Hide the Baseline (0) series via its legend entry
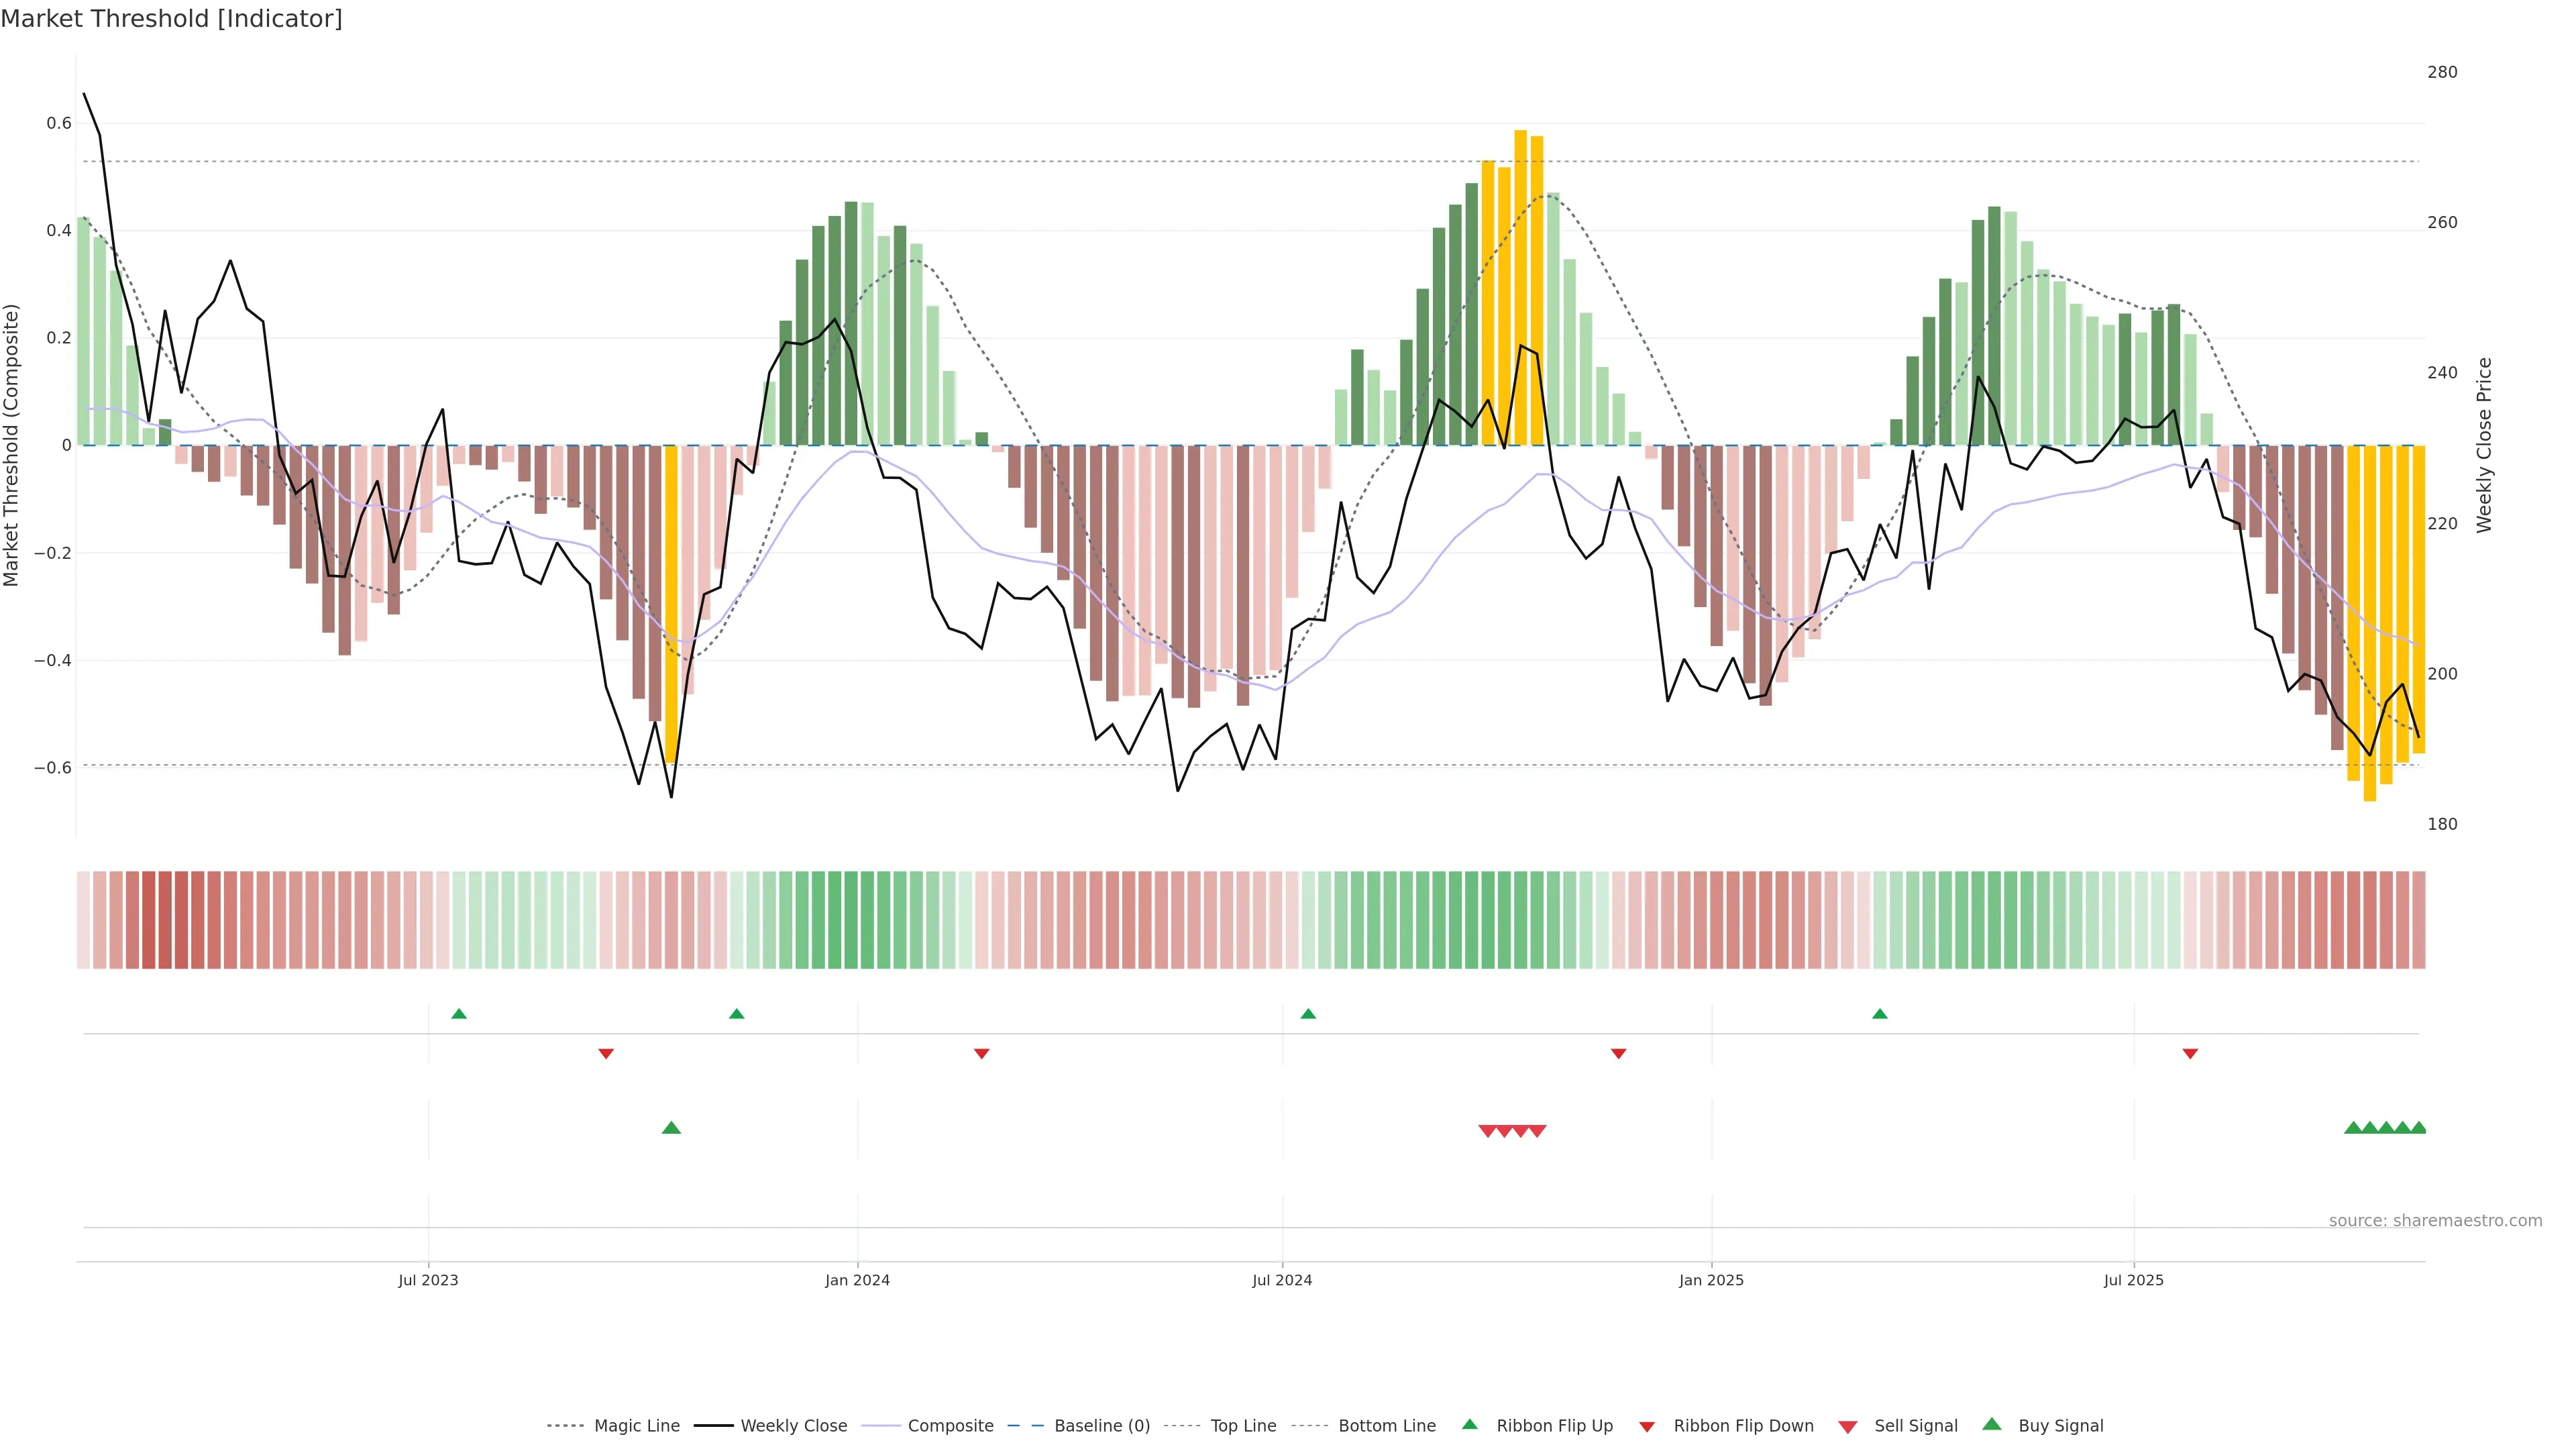 1101,1426
